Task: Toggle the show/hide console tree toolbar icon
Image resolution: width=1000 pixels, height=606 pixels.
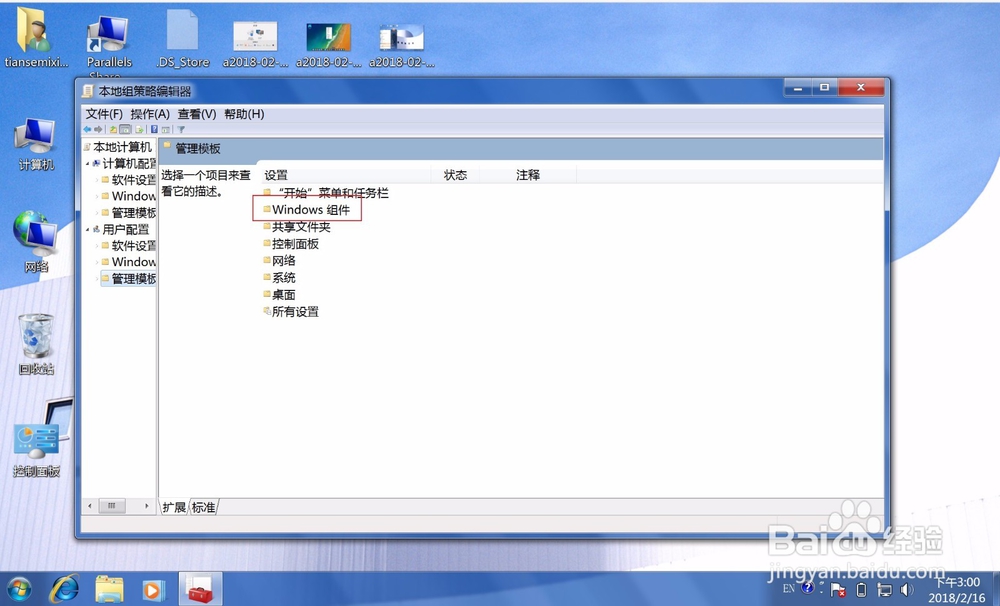Action: click(x=125, y=129)
